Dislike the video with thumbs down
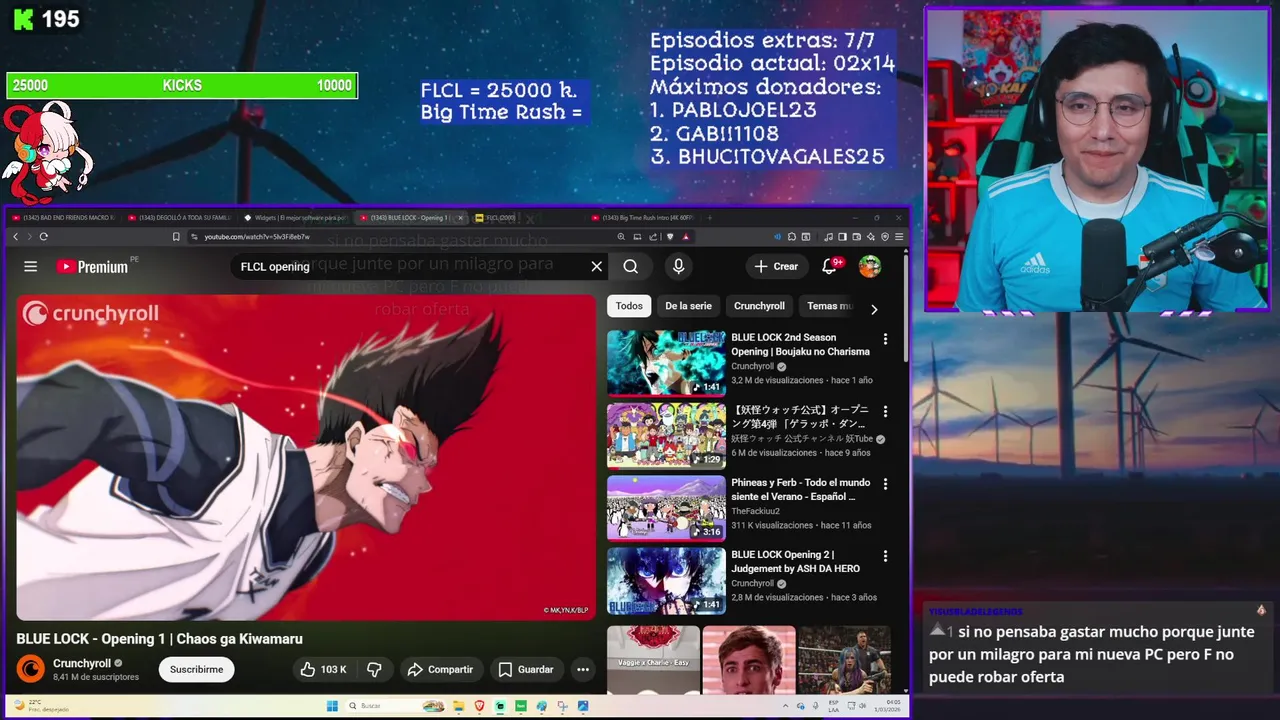The width and height of the screenshot is (1280, 720). pyautogui.click(x=374, y=669)
